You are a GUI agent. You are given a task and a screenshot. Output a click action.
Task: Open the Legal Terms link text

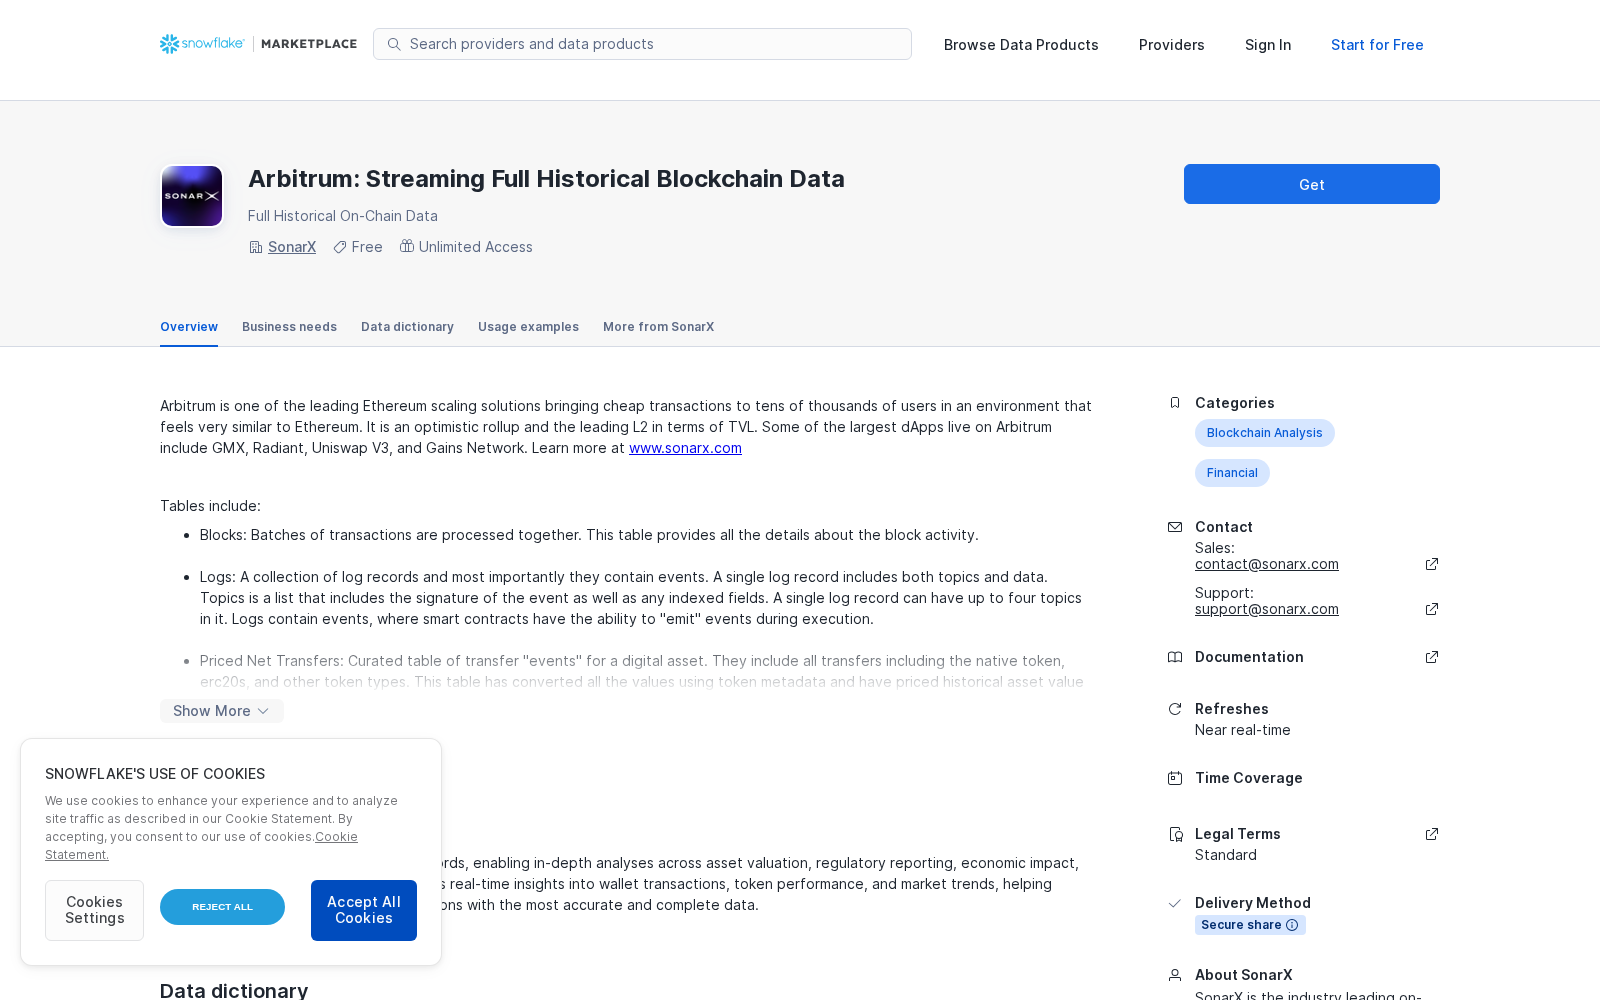[1237, 834]
